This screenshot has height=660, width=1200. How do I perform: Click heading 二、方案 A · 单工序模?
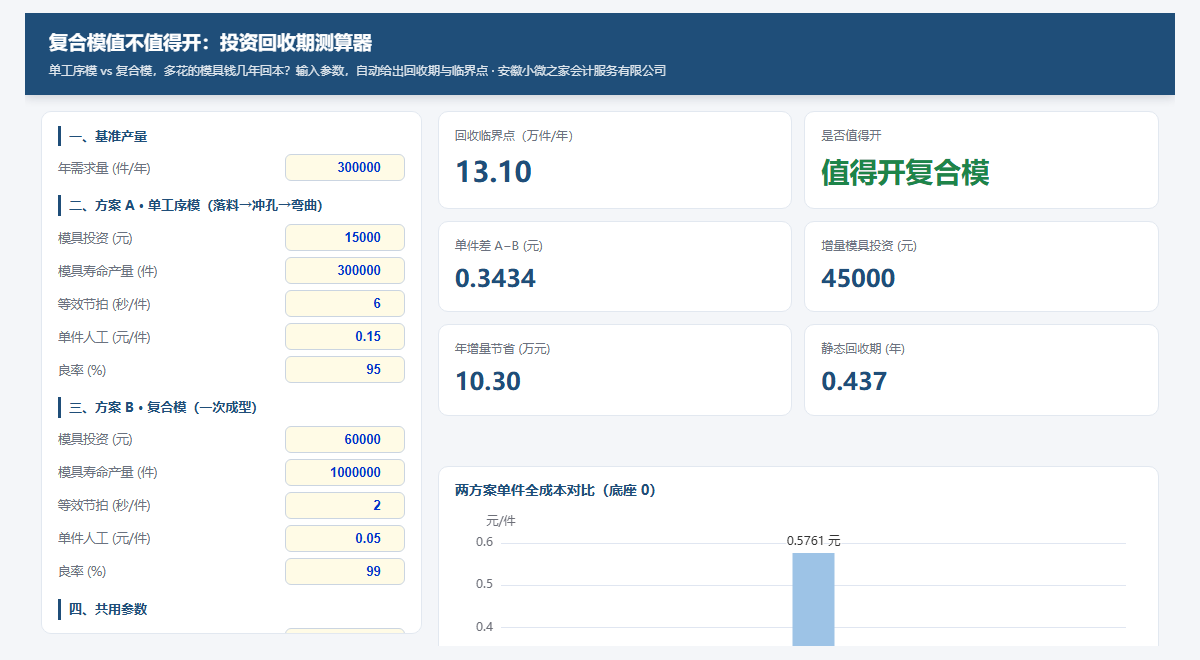point(195,206)
